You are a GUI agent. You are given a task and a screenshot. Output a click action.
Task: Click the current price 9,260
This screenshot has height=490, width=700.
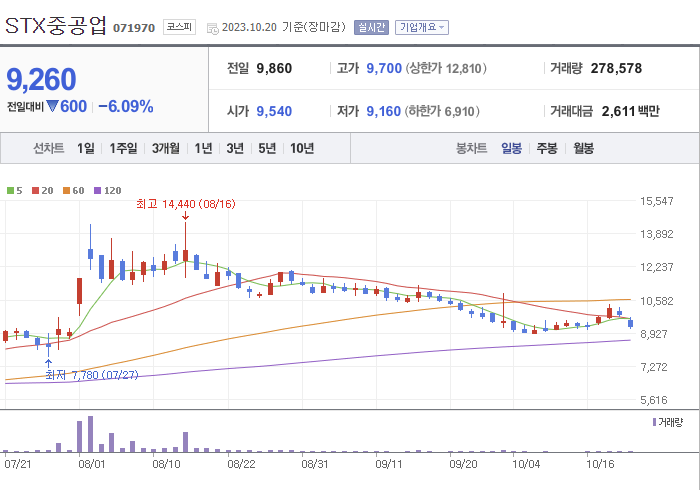pyautogui.click(x=41, y=79)
